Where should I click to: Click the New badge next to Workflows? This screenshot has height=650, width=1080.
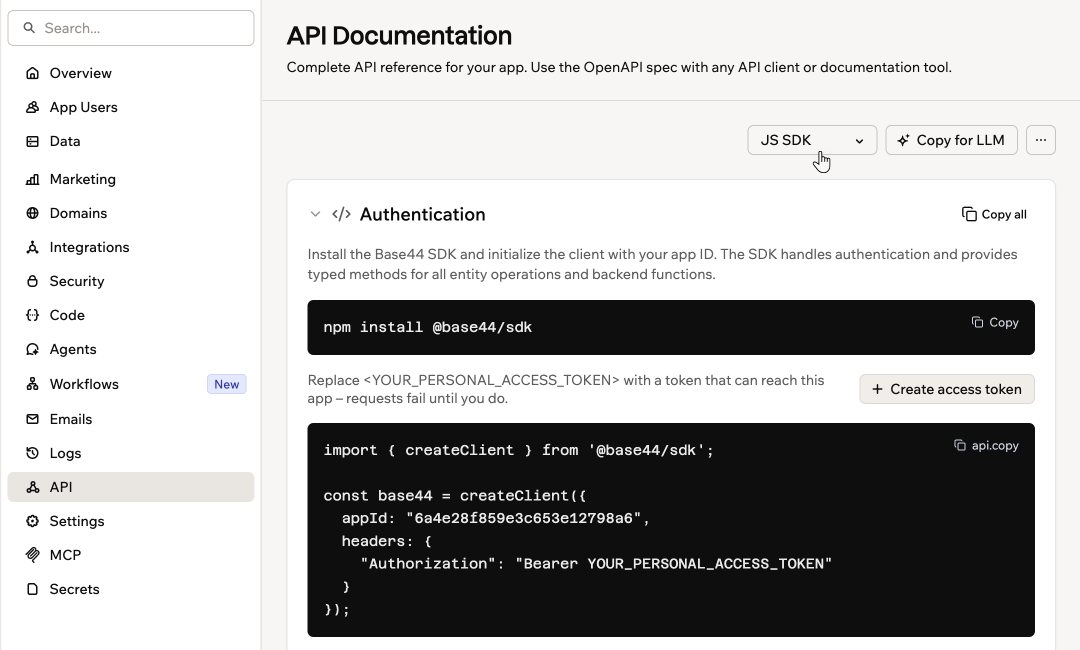[x=227, y=384]
